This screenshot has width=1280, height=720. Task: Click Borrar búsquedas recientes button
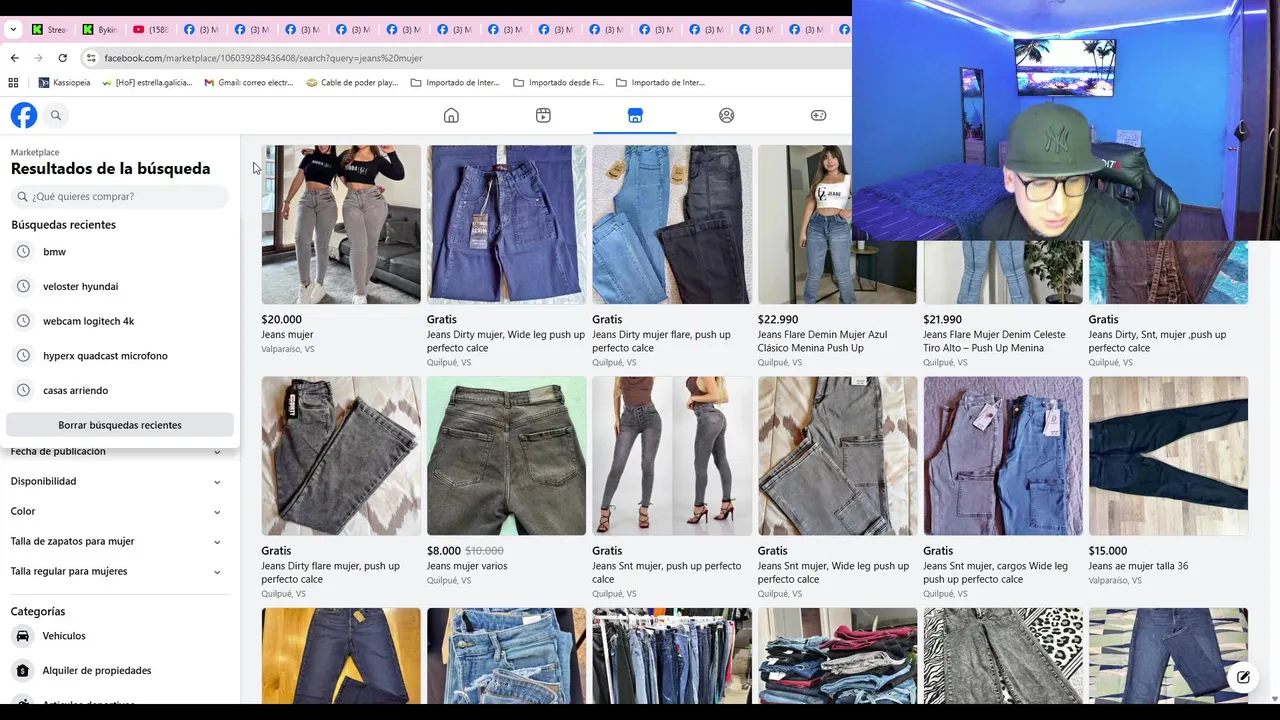point(120,425)
